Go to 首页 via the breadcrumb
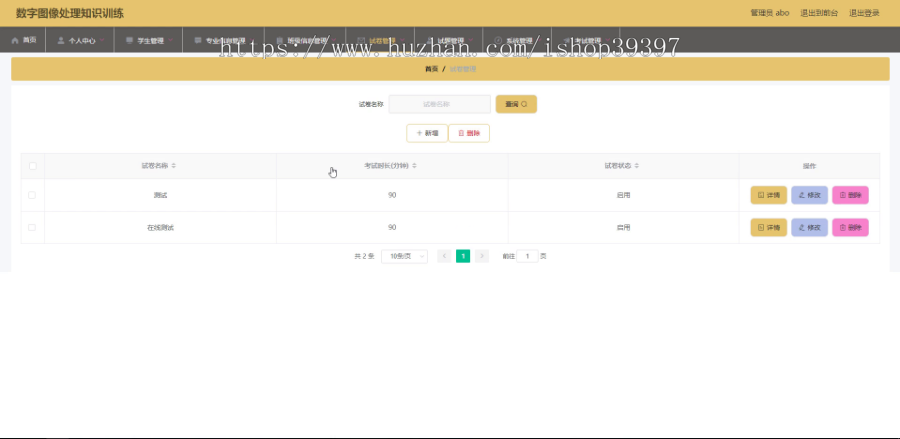 click(431, 69)
